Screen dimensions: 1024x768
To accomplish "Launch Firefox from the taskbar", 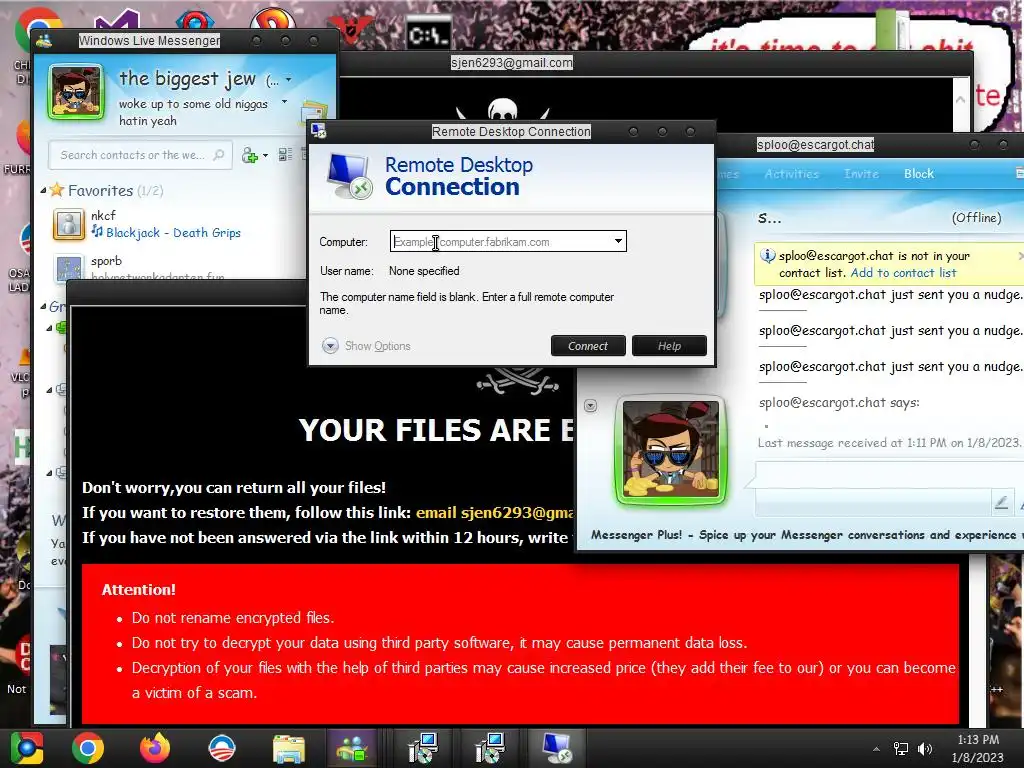I will pyautogui.click(x=155, y=748).
